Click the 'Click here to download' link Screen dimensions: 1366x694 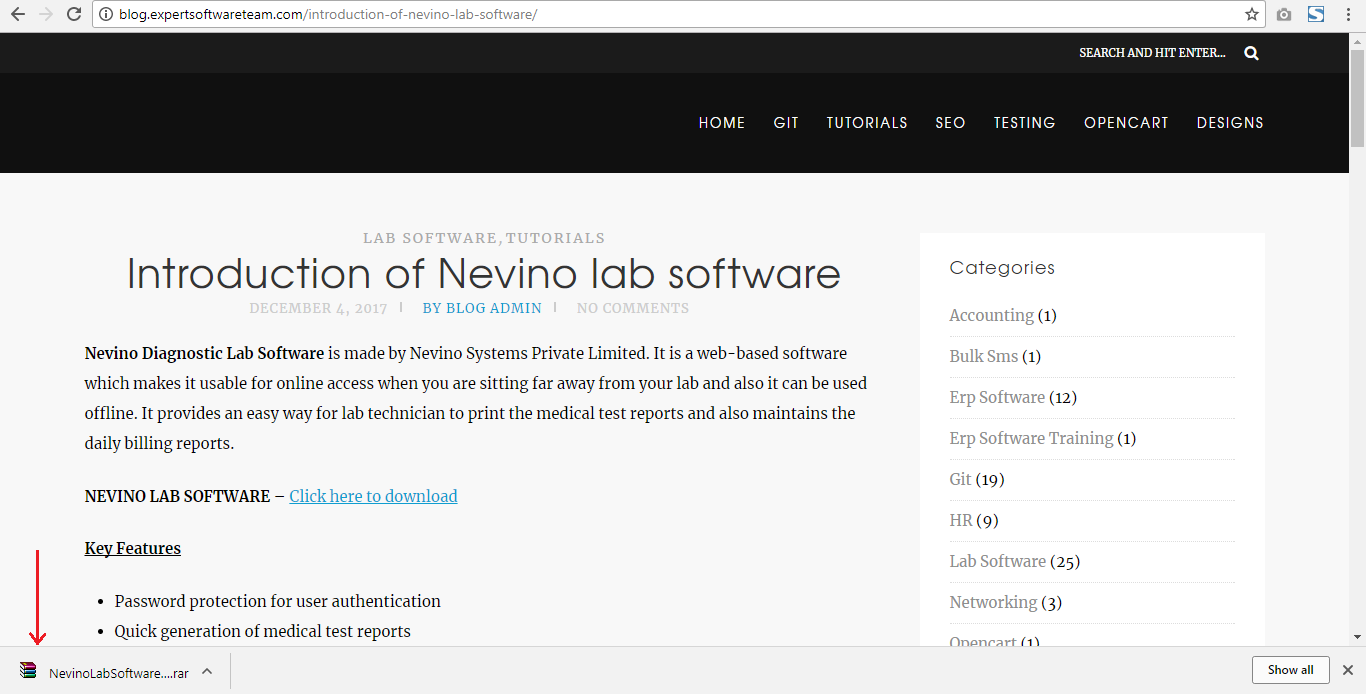[x=373, y=496]
